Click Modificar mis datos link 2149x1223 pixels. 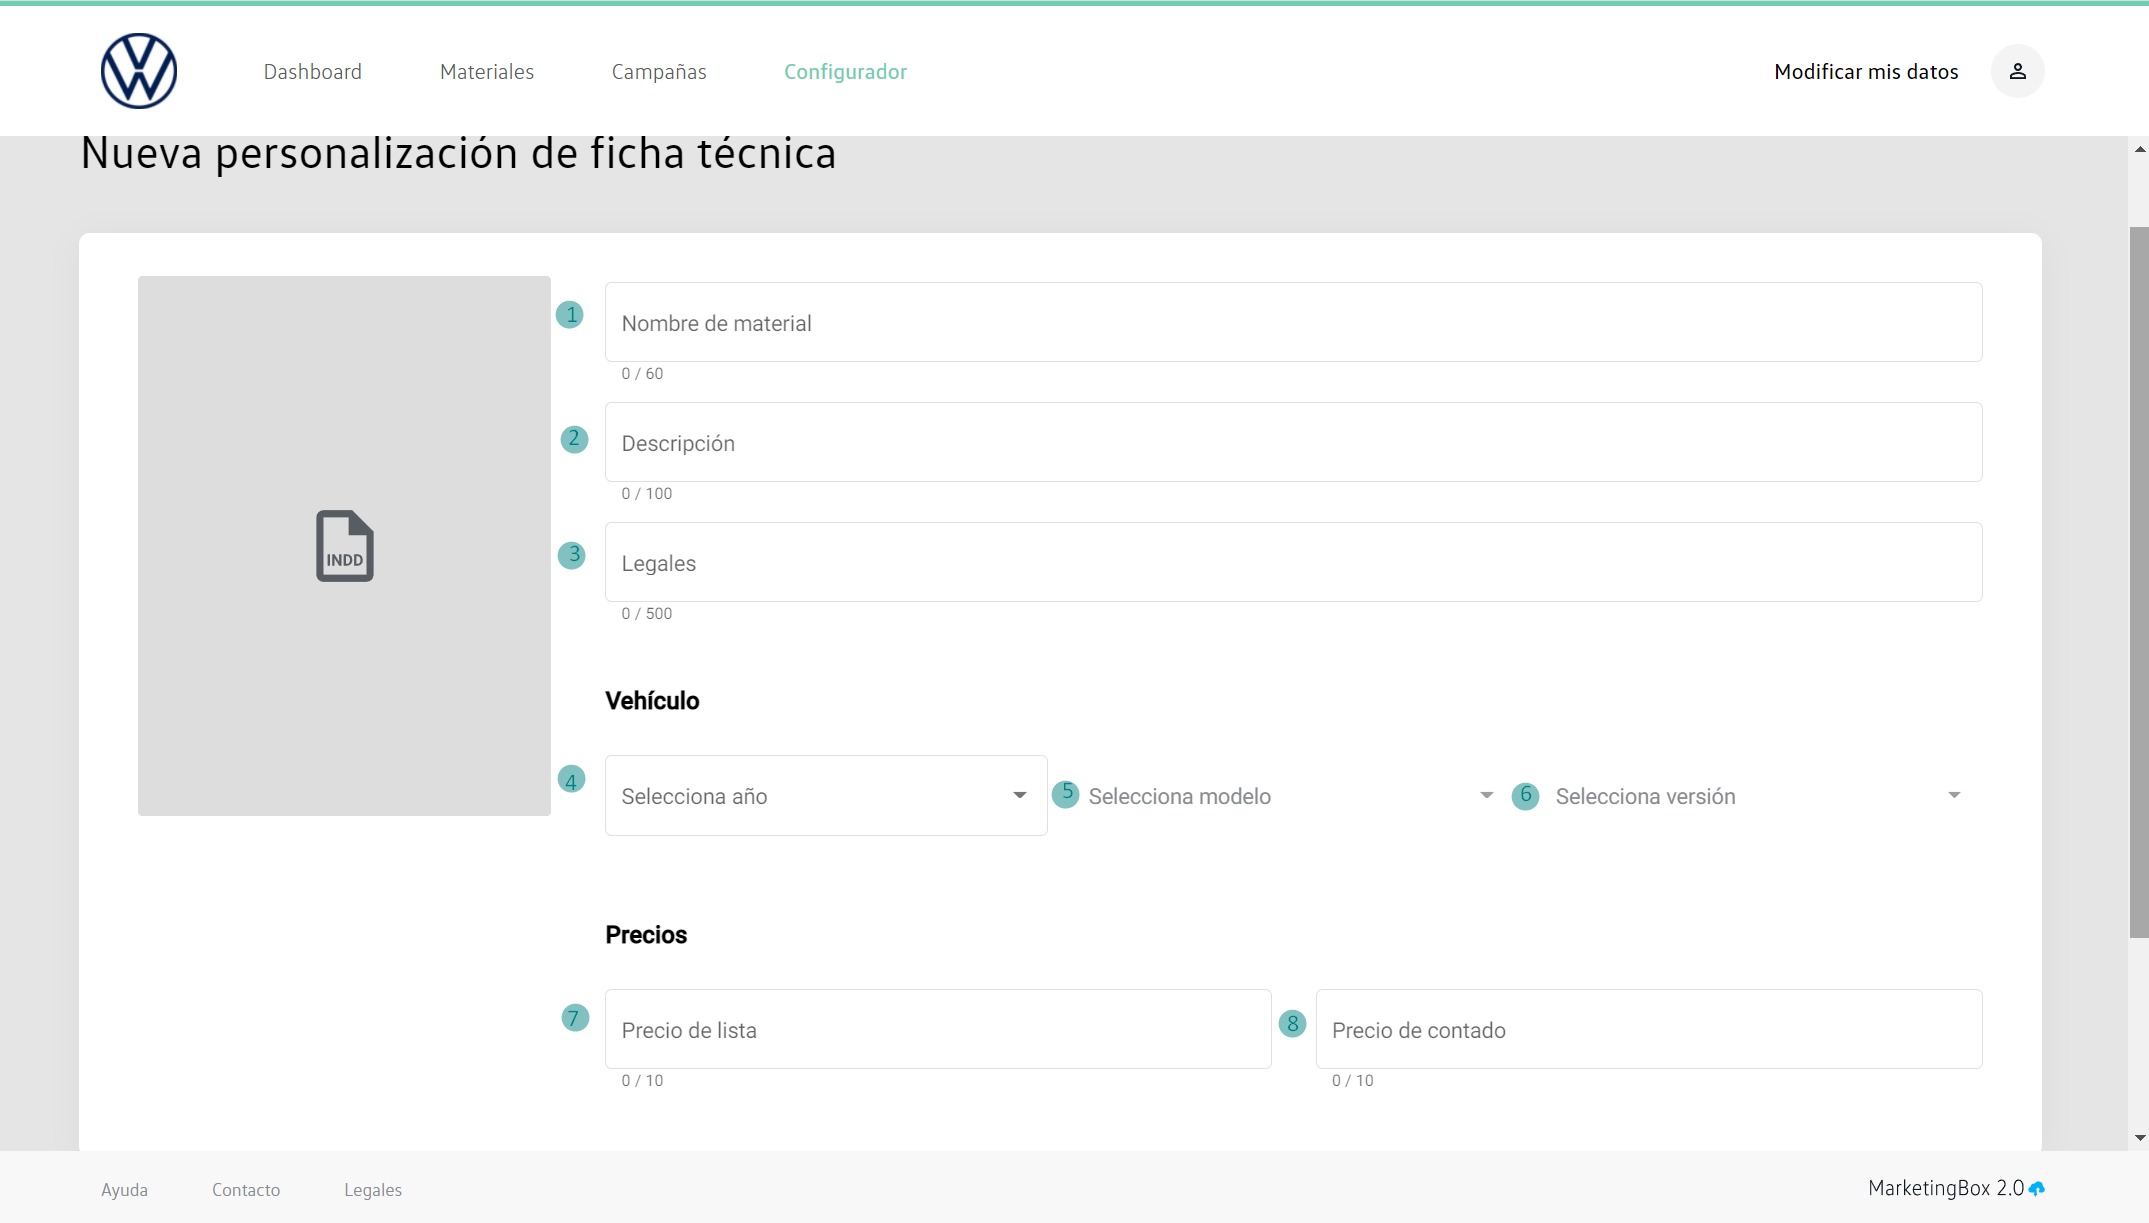click(1866, 72)
